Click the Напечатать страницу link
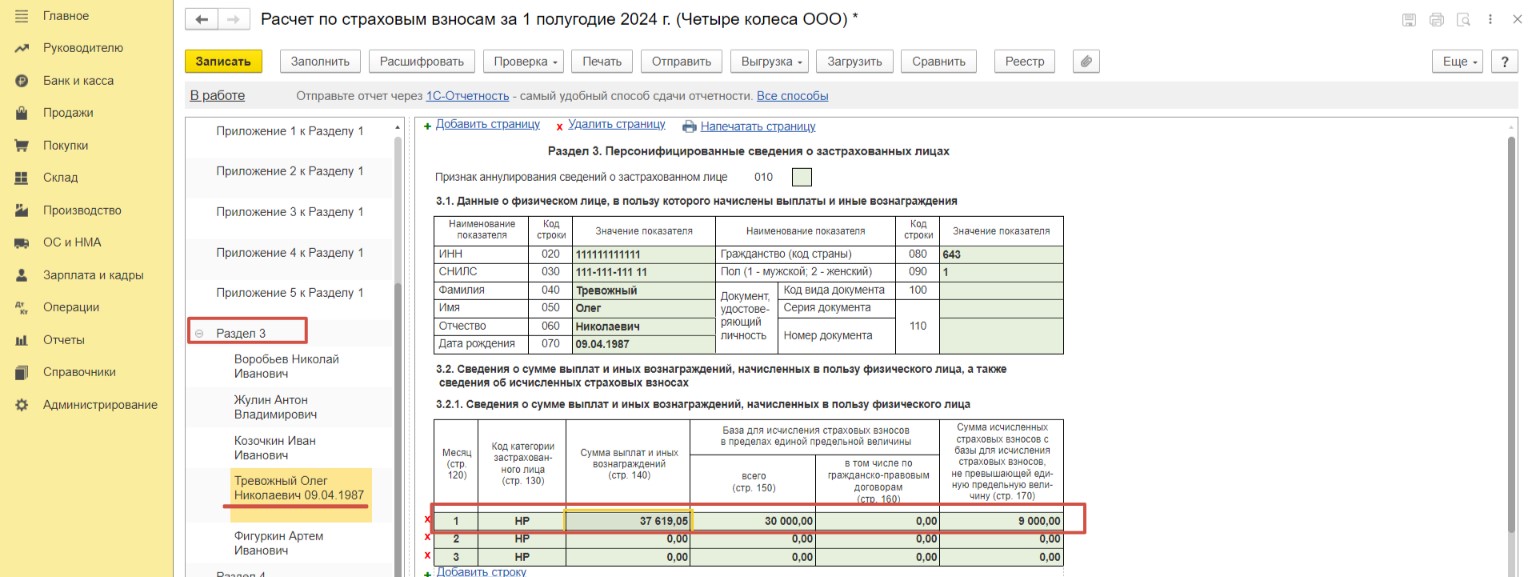Image resolution: width=1536 pixels, height=577 pixels. [758, 127]
